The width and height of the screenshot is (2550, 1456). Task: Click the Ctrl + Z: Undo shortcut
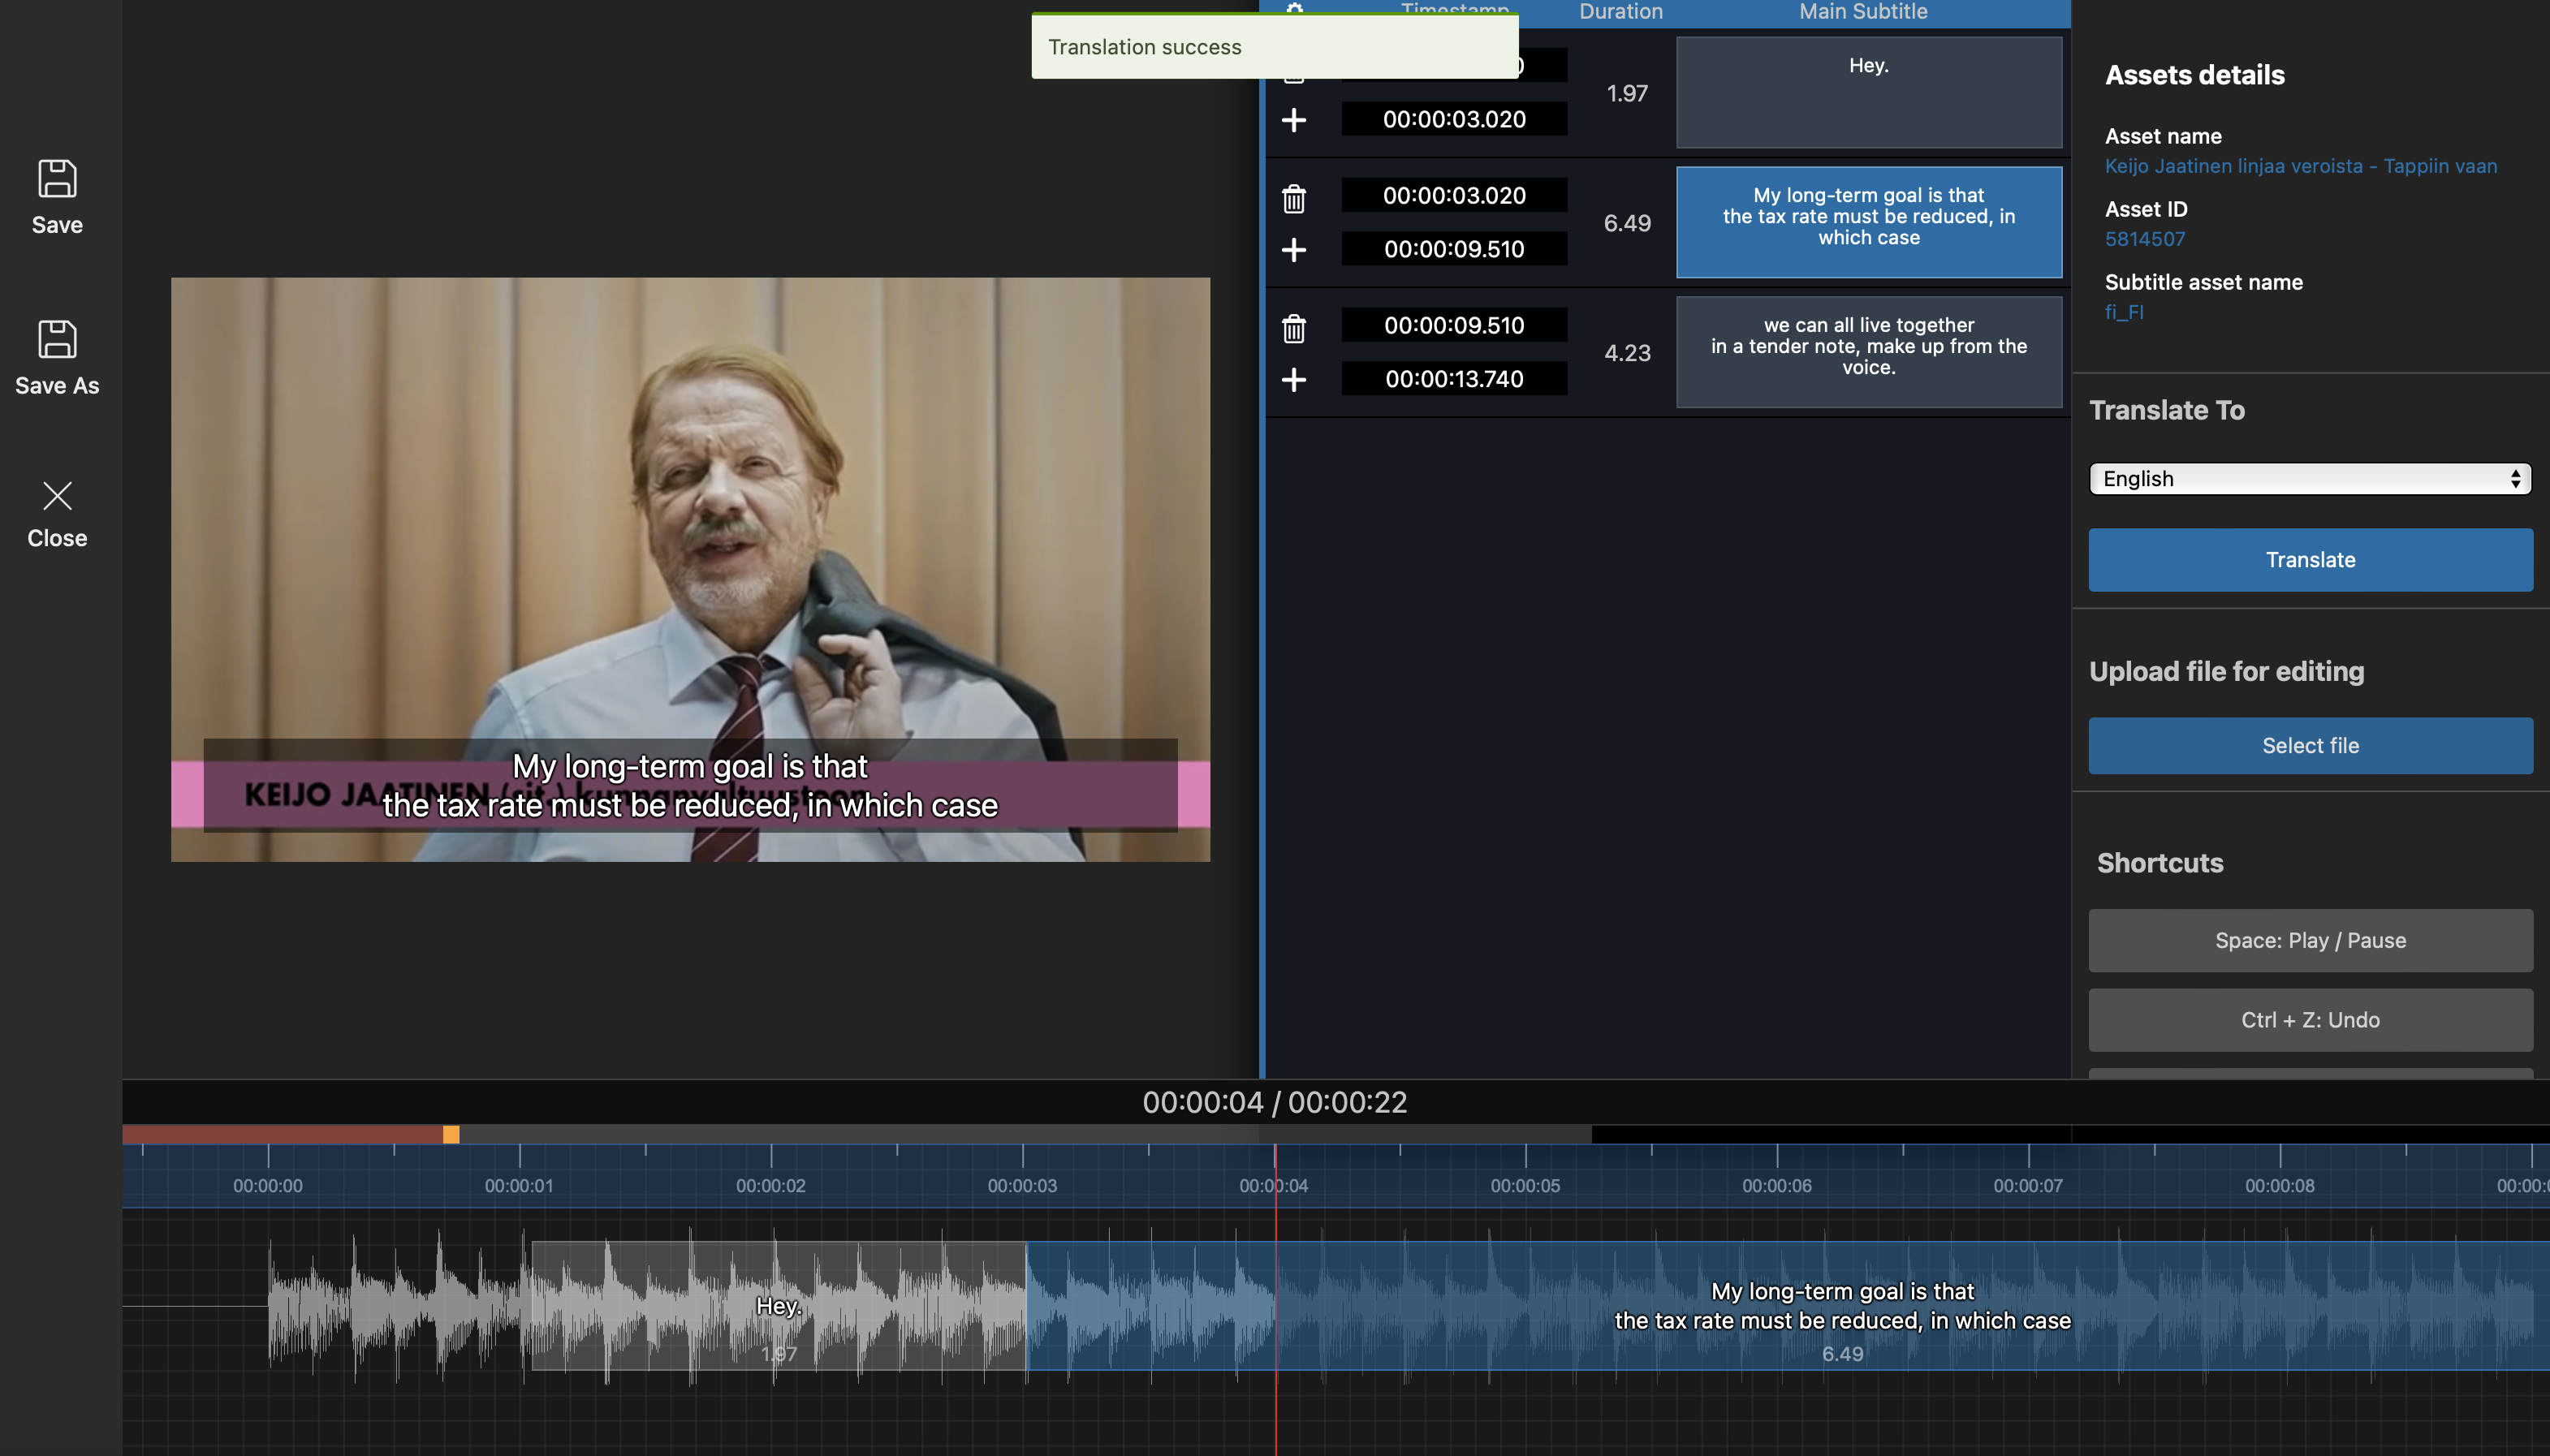click(x=2309, y=1020)
